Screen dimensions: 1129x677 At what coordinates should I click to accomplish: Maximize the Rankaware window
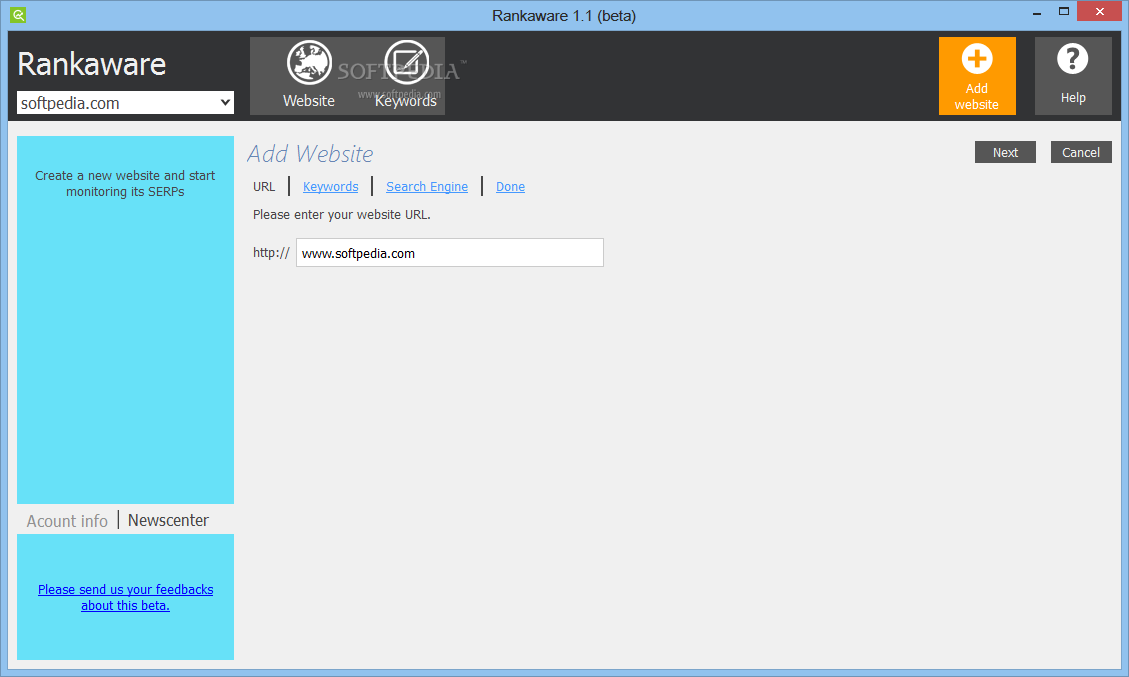click(1063, 12)
